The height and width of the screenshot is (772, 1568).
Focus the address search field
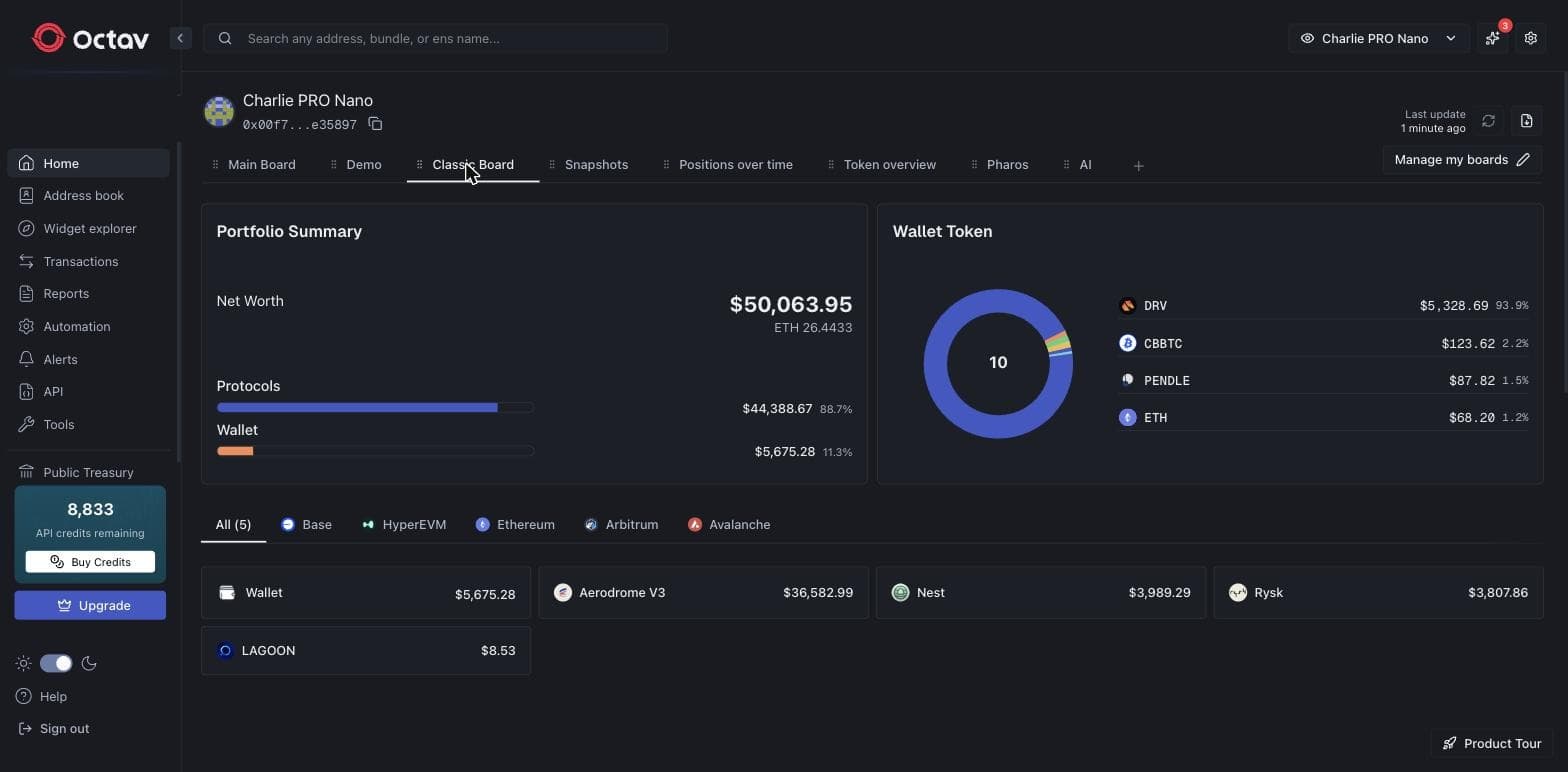(435, 38)
